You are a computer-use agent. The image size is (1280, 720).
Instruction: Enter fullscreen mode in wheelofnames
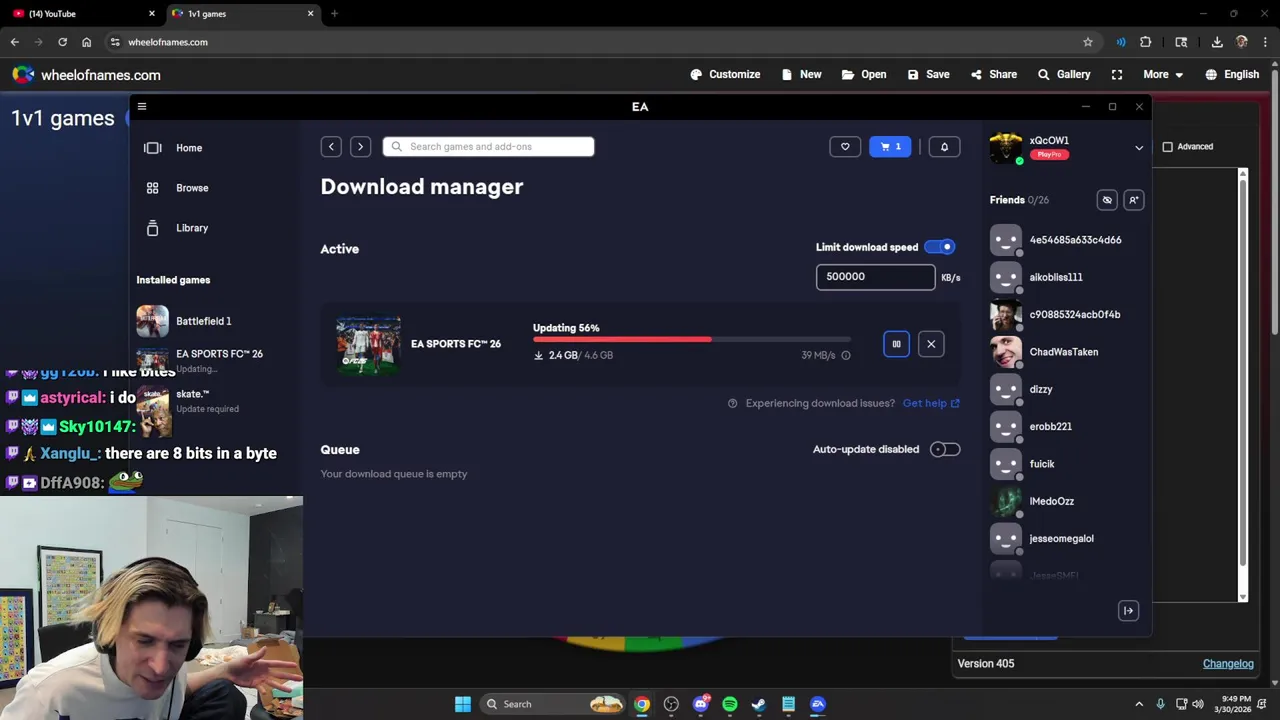tap(1117, 75)
